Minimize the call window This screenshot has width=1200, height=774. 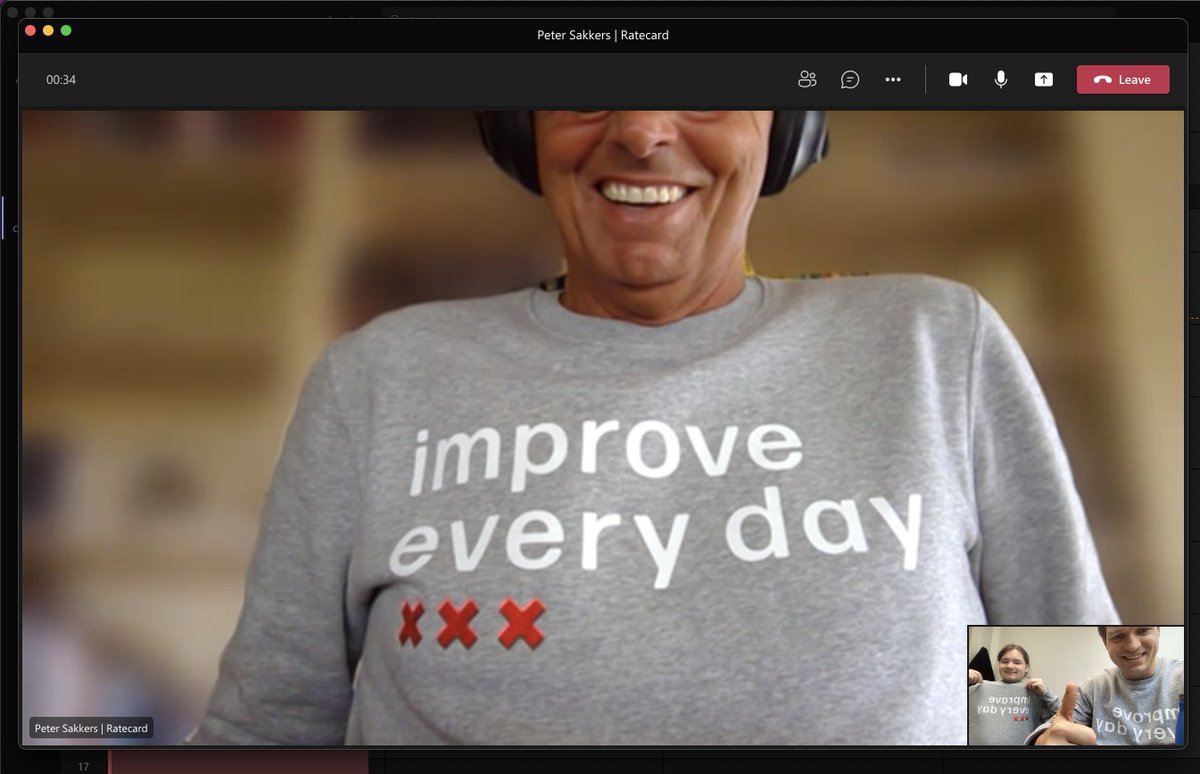point(48,31)
